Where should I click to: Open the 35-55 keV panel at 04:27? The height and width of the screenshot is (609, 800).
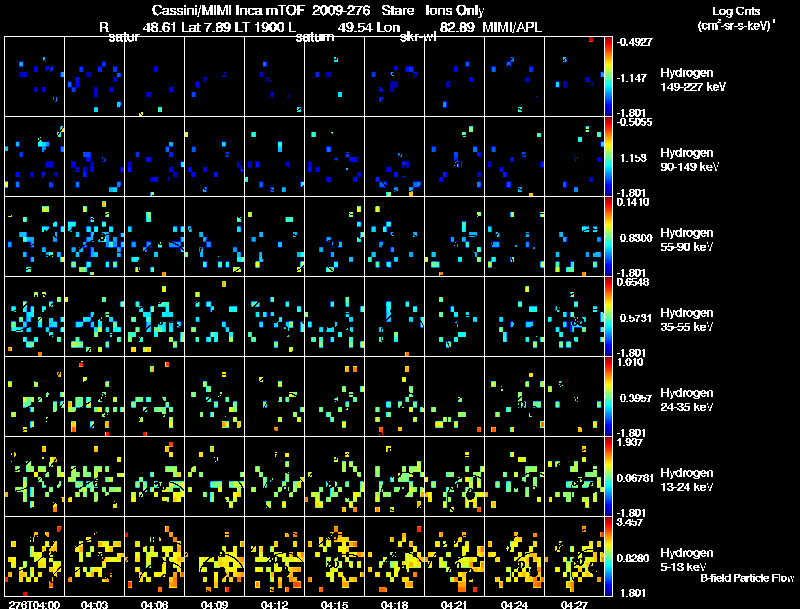(x=574, y=317)
